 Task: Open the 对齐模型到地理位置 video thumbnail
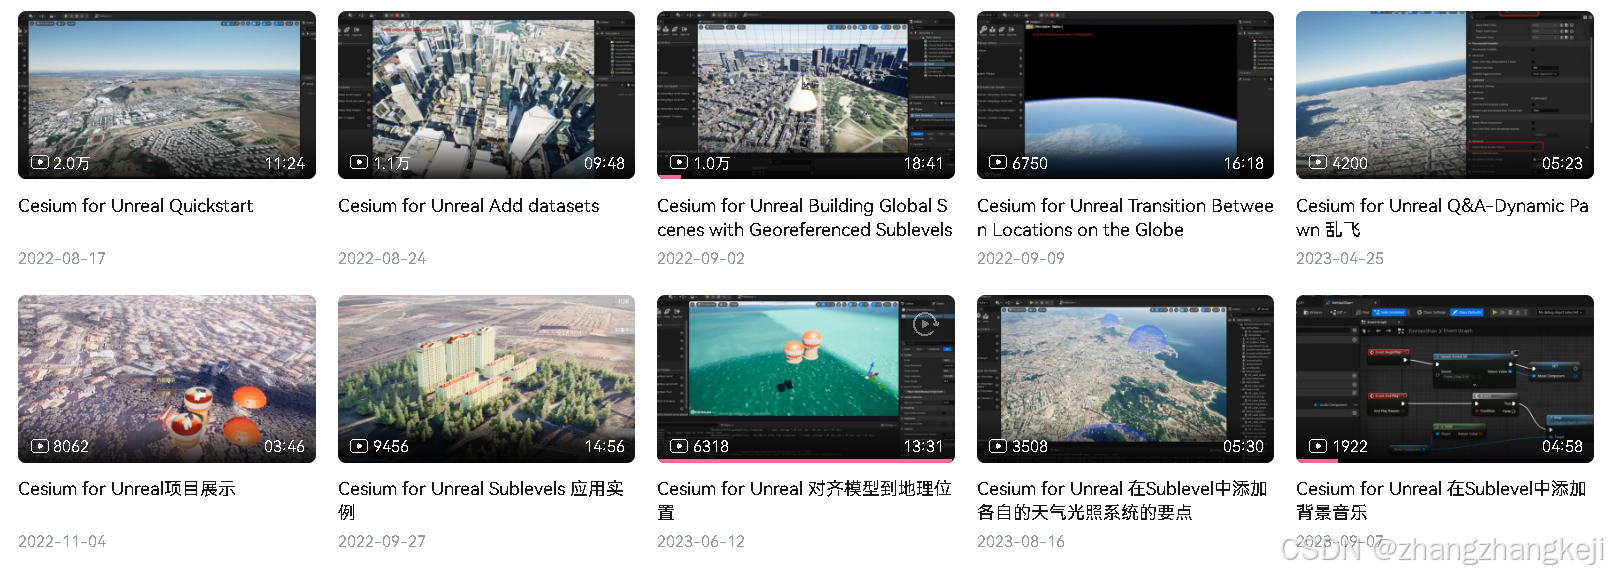tap(806, 379)
